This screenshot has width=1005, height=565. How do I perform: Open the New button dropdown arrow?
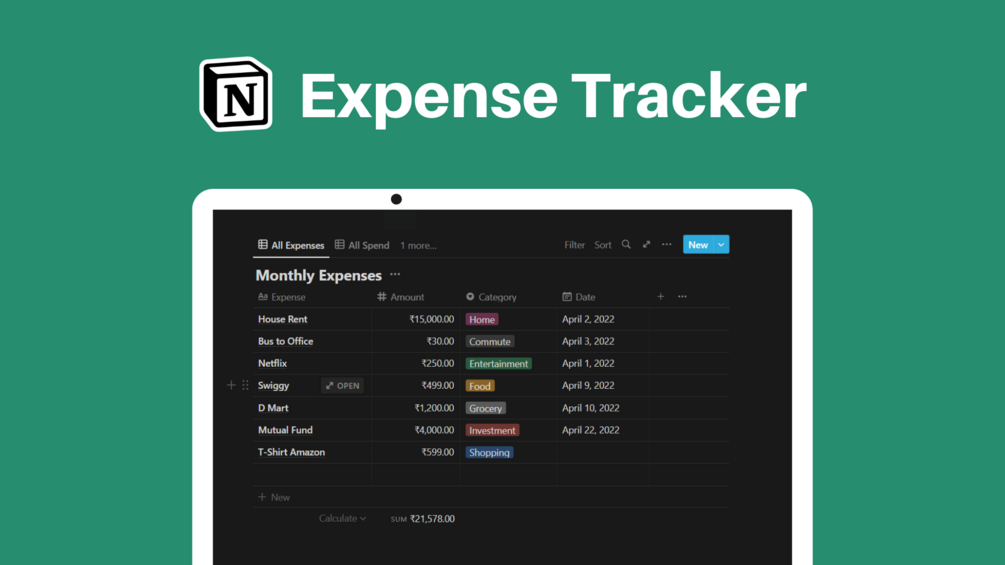(x=721, y=244)
